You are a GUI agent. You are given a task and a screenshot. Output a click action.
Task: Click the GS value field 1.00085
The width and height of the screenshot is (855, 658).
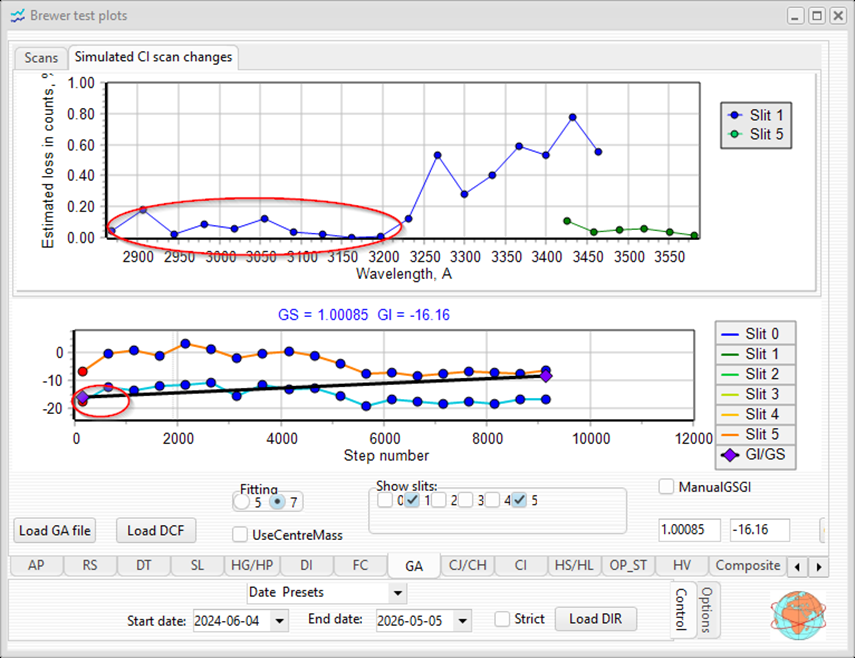click(x=689, y=530)
